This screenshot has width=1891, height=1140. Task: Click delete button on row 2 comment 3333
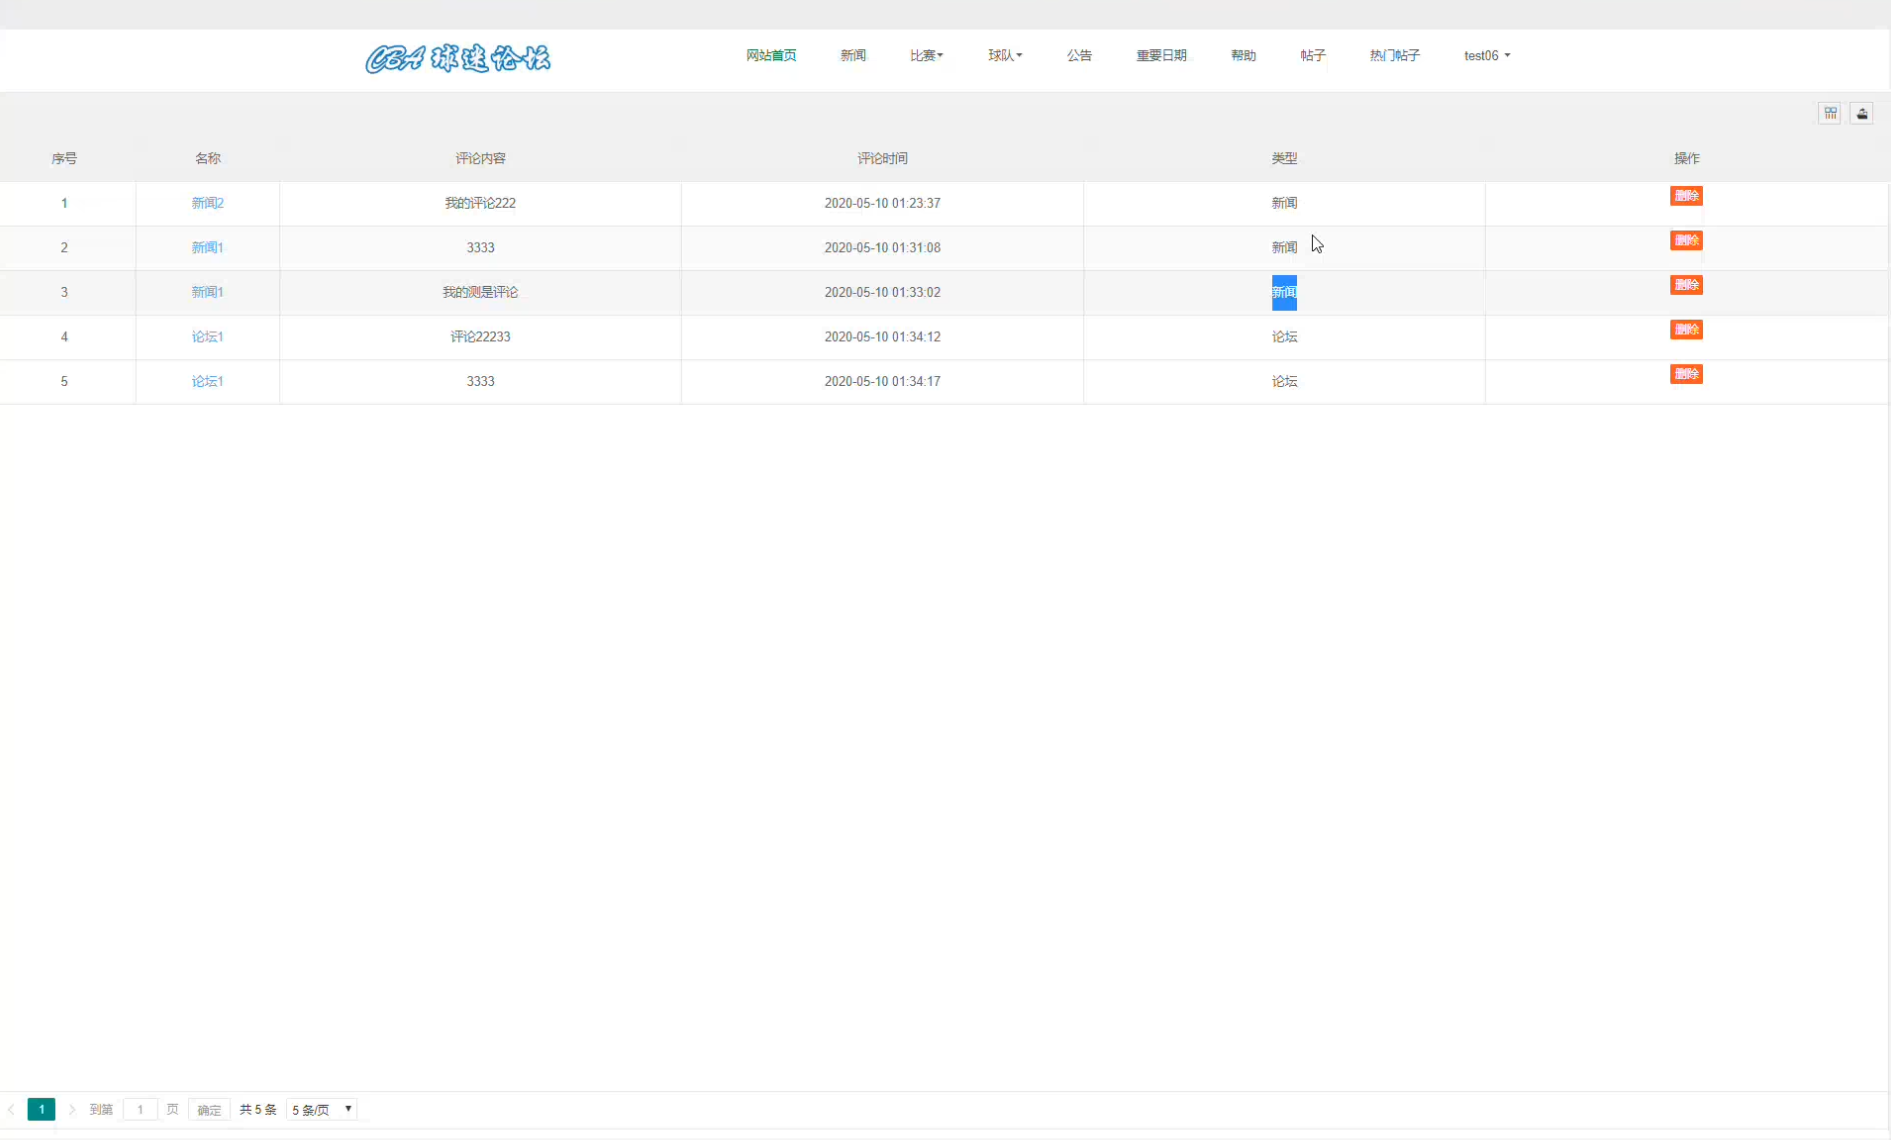[x=1686, y=240]
